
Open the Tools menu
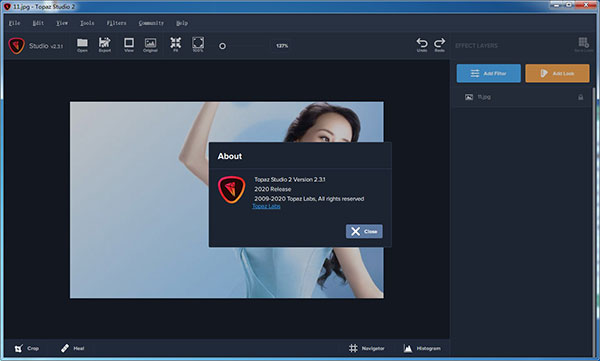coord(87,23)
